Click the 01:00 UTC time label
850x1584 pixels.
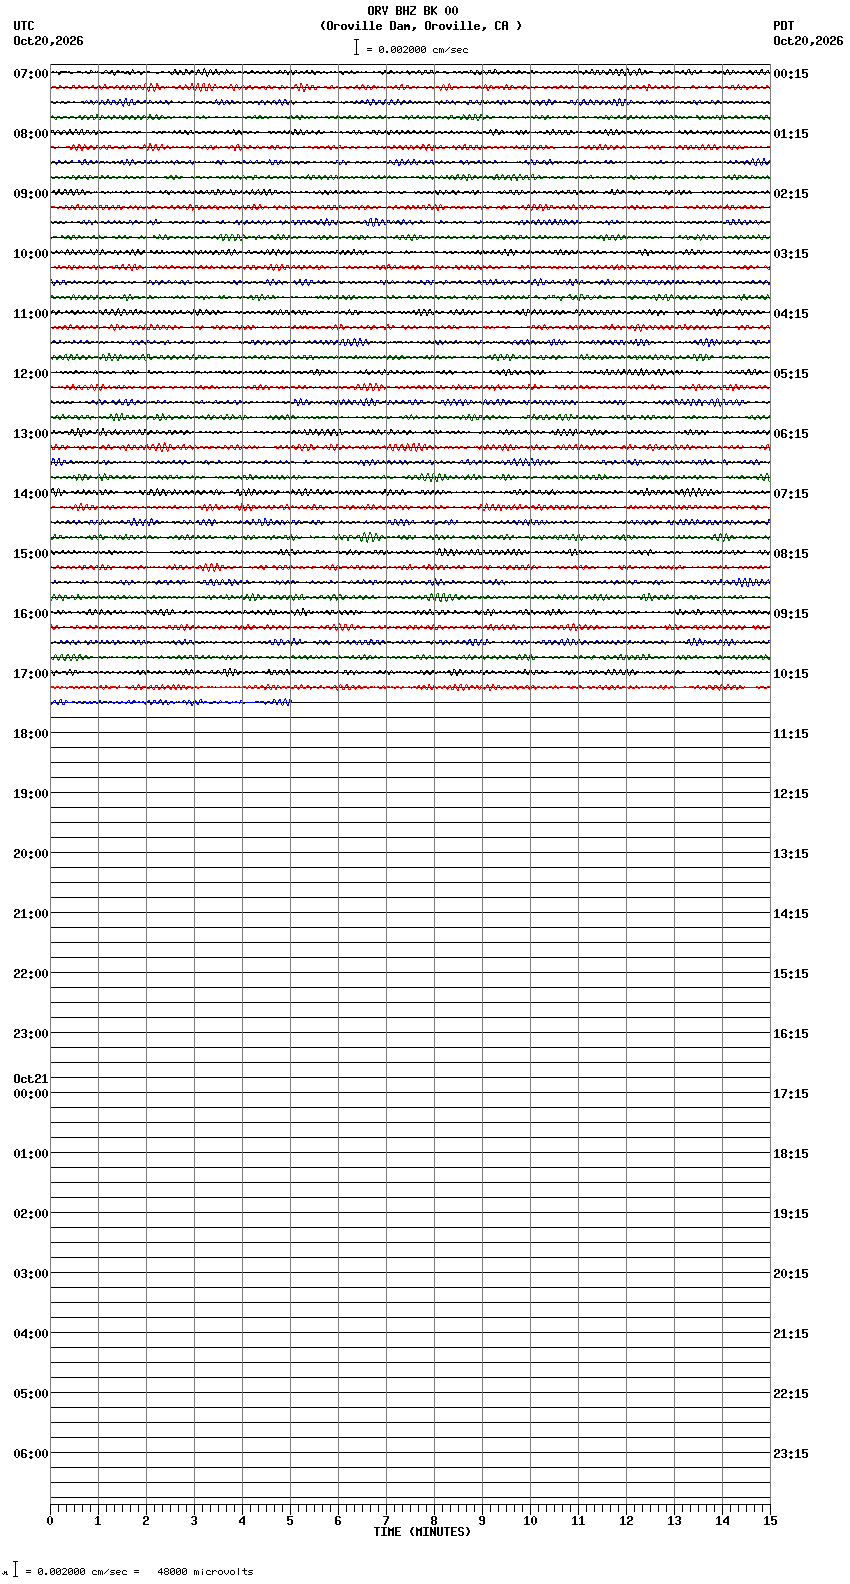pos(31,1154)
